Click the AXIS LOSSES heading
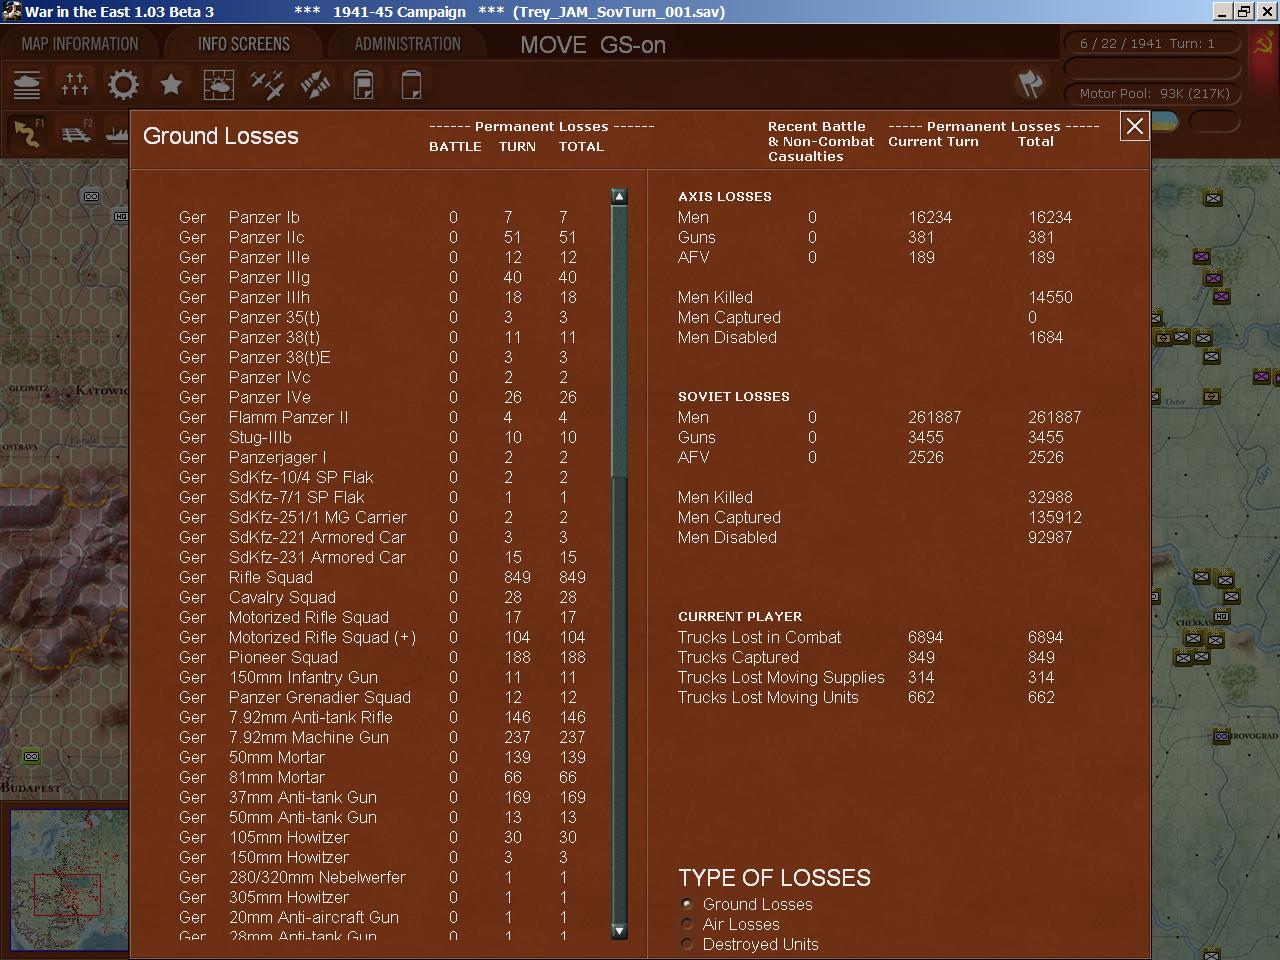This screenshot has width=1280, height=960. [x=725, y=197]
